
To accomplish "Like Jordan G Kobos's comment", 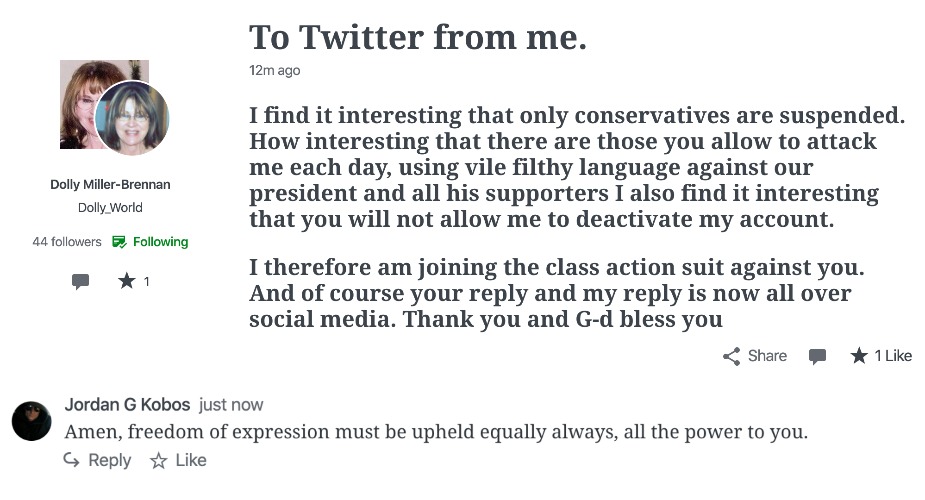I will click(x=178, y=460).
